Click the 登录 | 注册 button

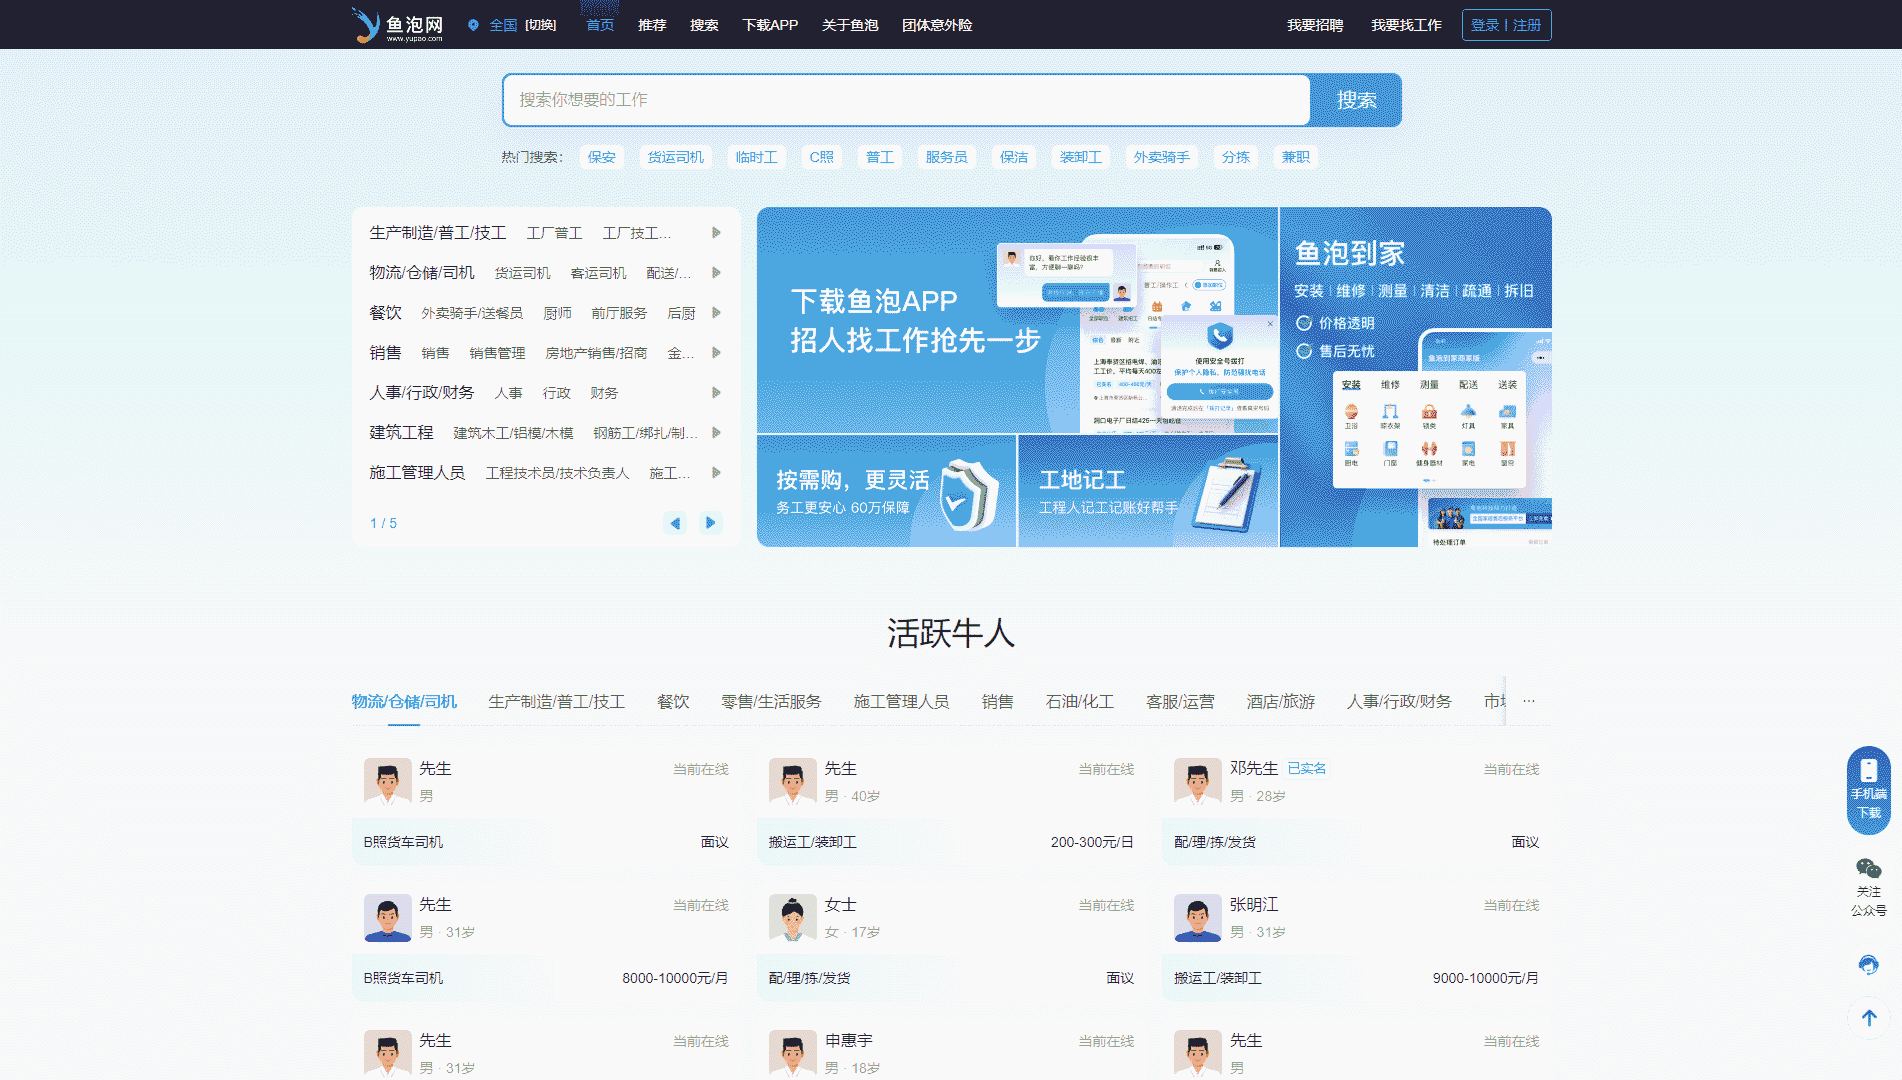(x=1506, y=25)
